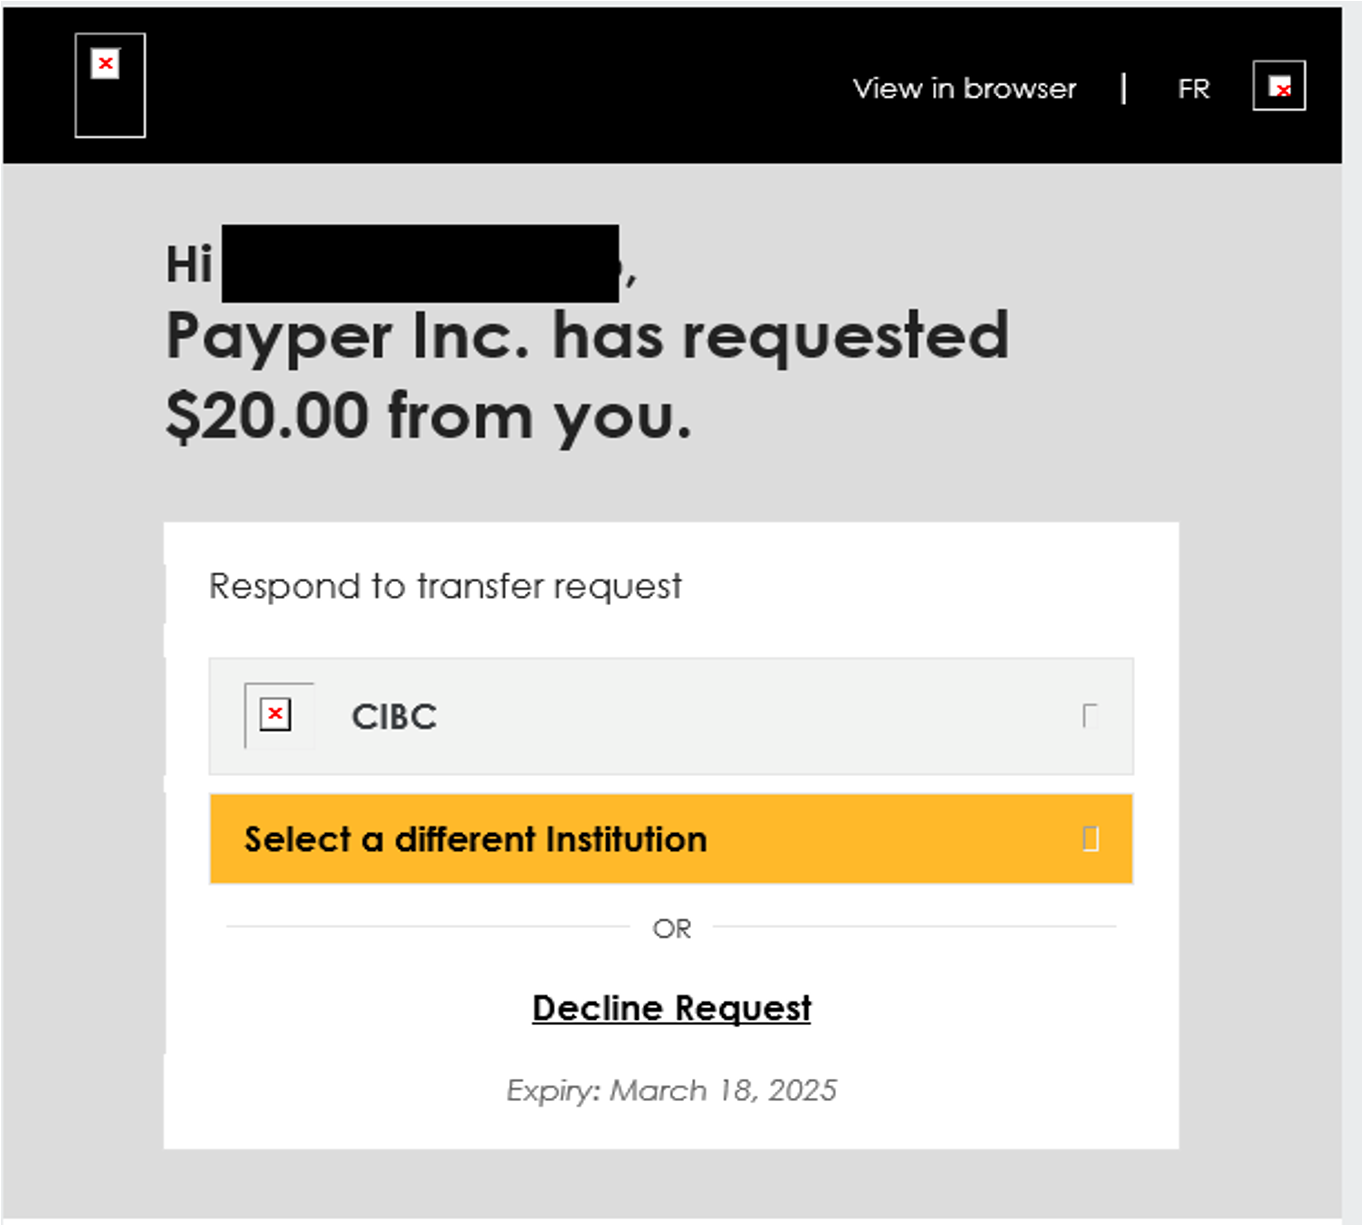Click the redacted recipient name
Screen dimensions: 1362x1226
420,264
